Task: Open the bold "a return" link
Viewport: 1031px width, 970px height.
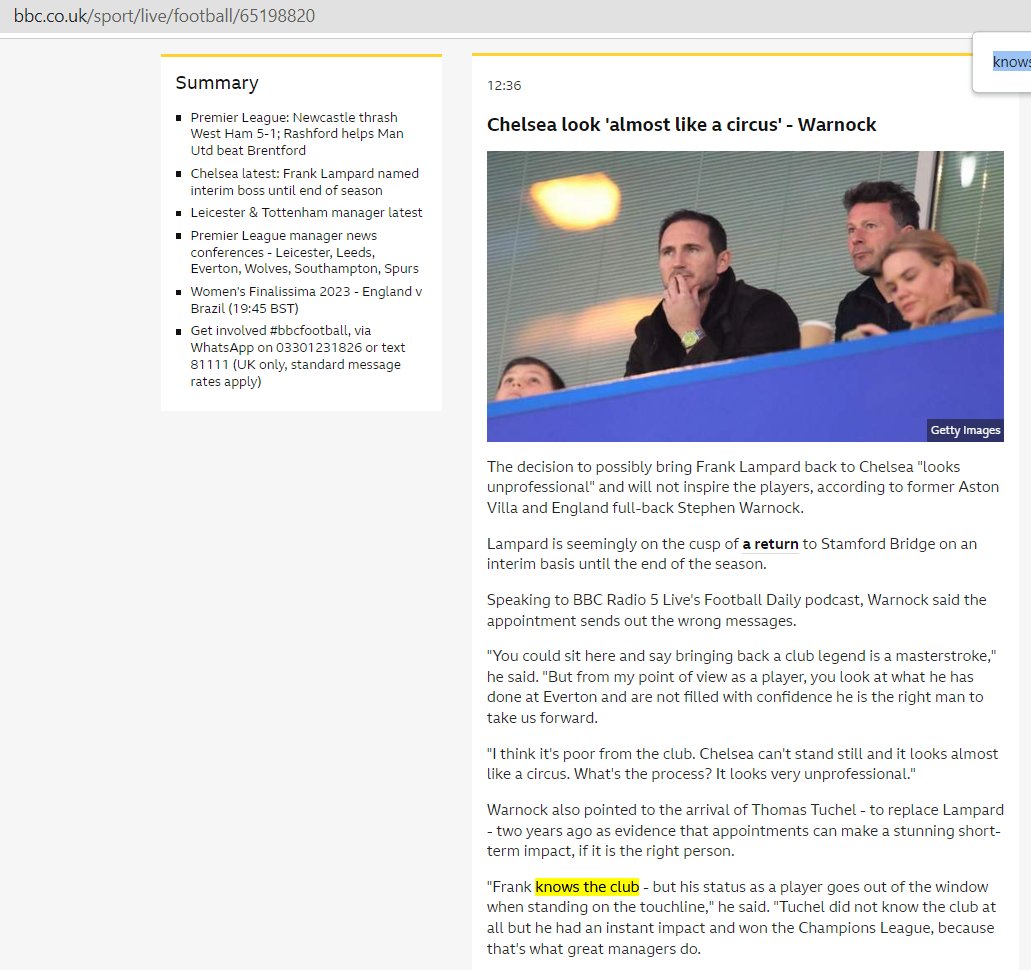Action: pyautogui.click(x=770, y=544)
